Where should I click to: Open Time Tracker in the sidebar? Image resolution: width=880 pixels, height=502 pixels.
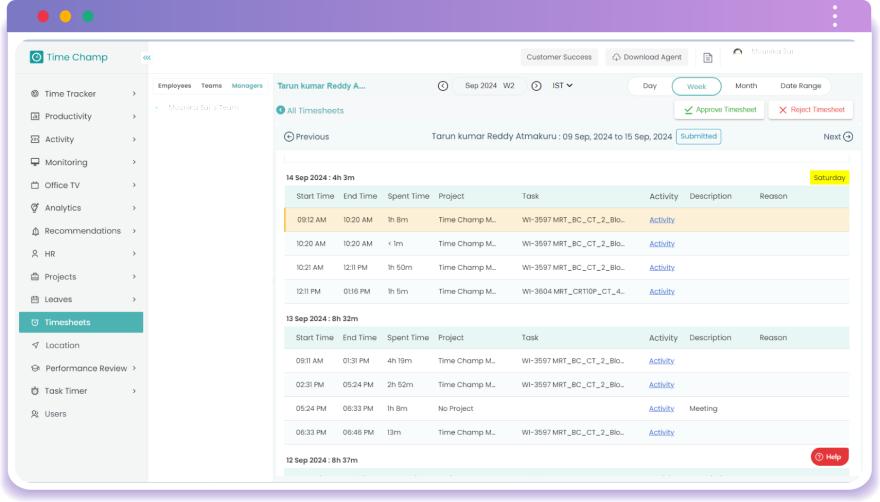[70, 94]
